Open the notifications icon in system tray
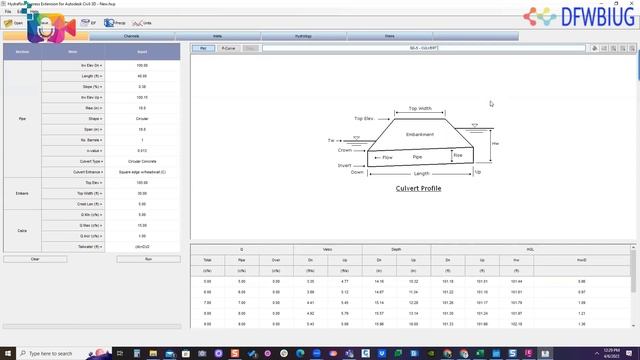Image resolution: width=640 pixels, height=360 pixels. point(629,353)
